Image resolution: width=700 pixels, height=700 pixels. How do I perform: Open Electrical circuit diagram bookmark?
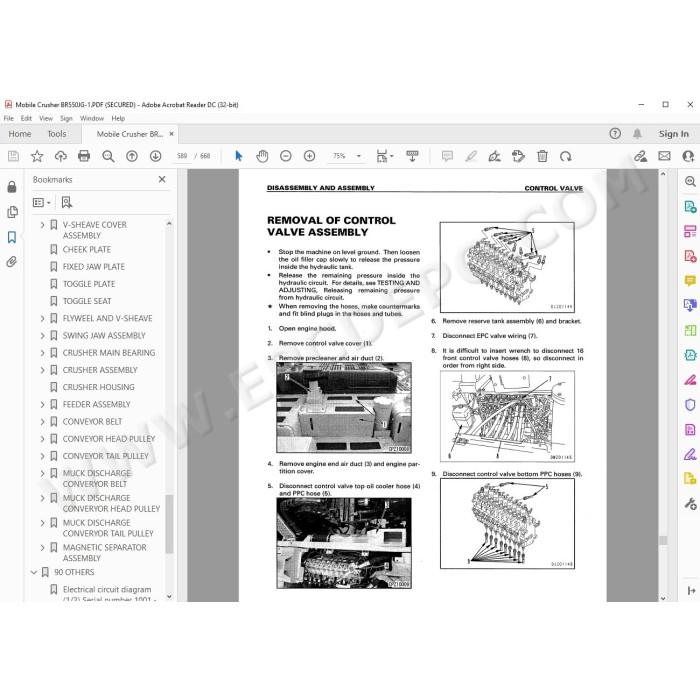click(x=107, y=590)
